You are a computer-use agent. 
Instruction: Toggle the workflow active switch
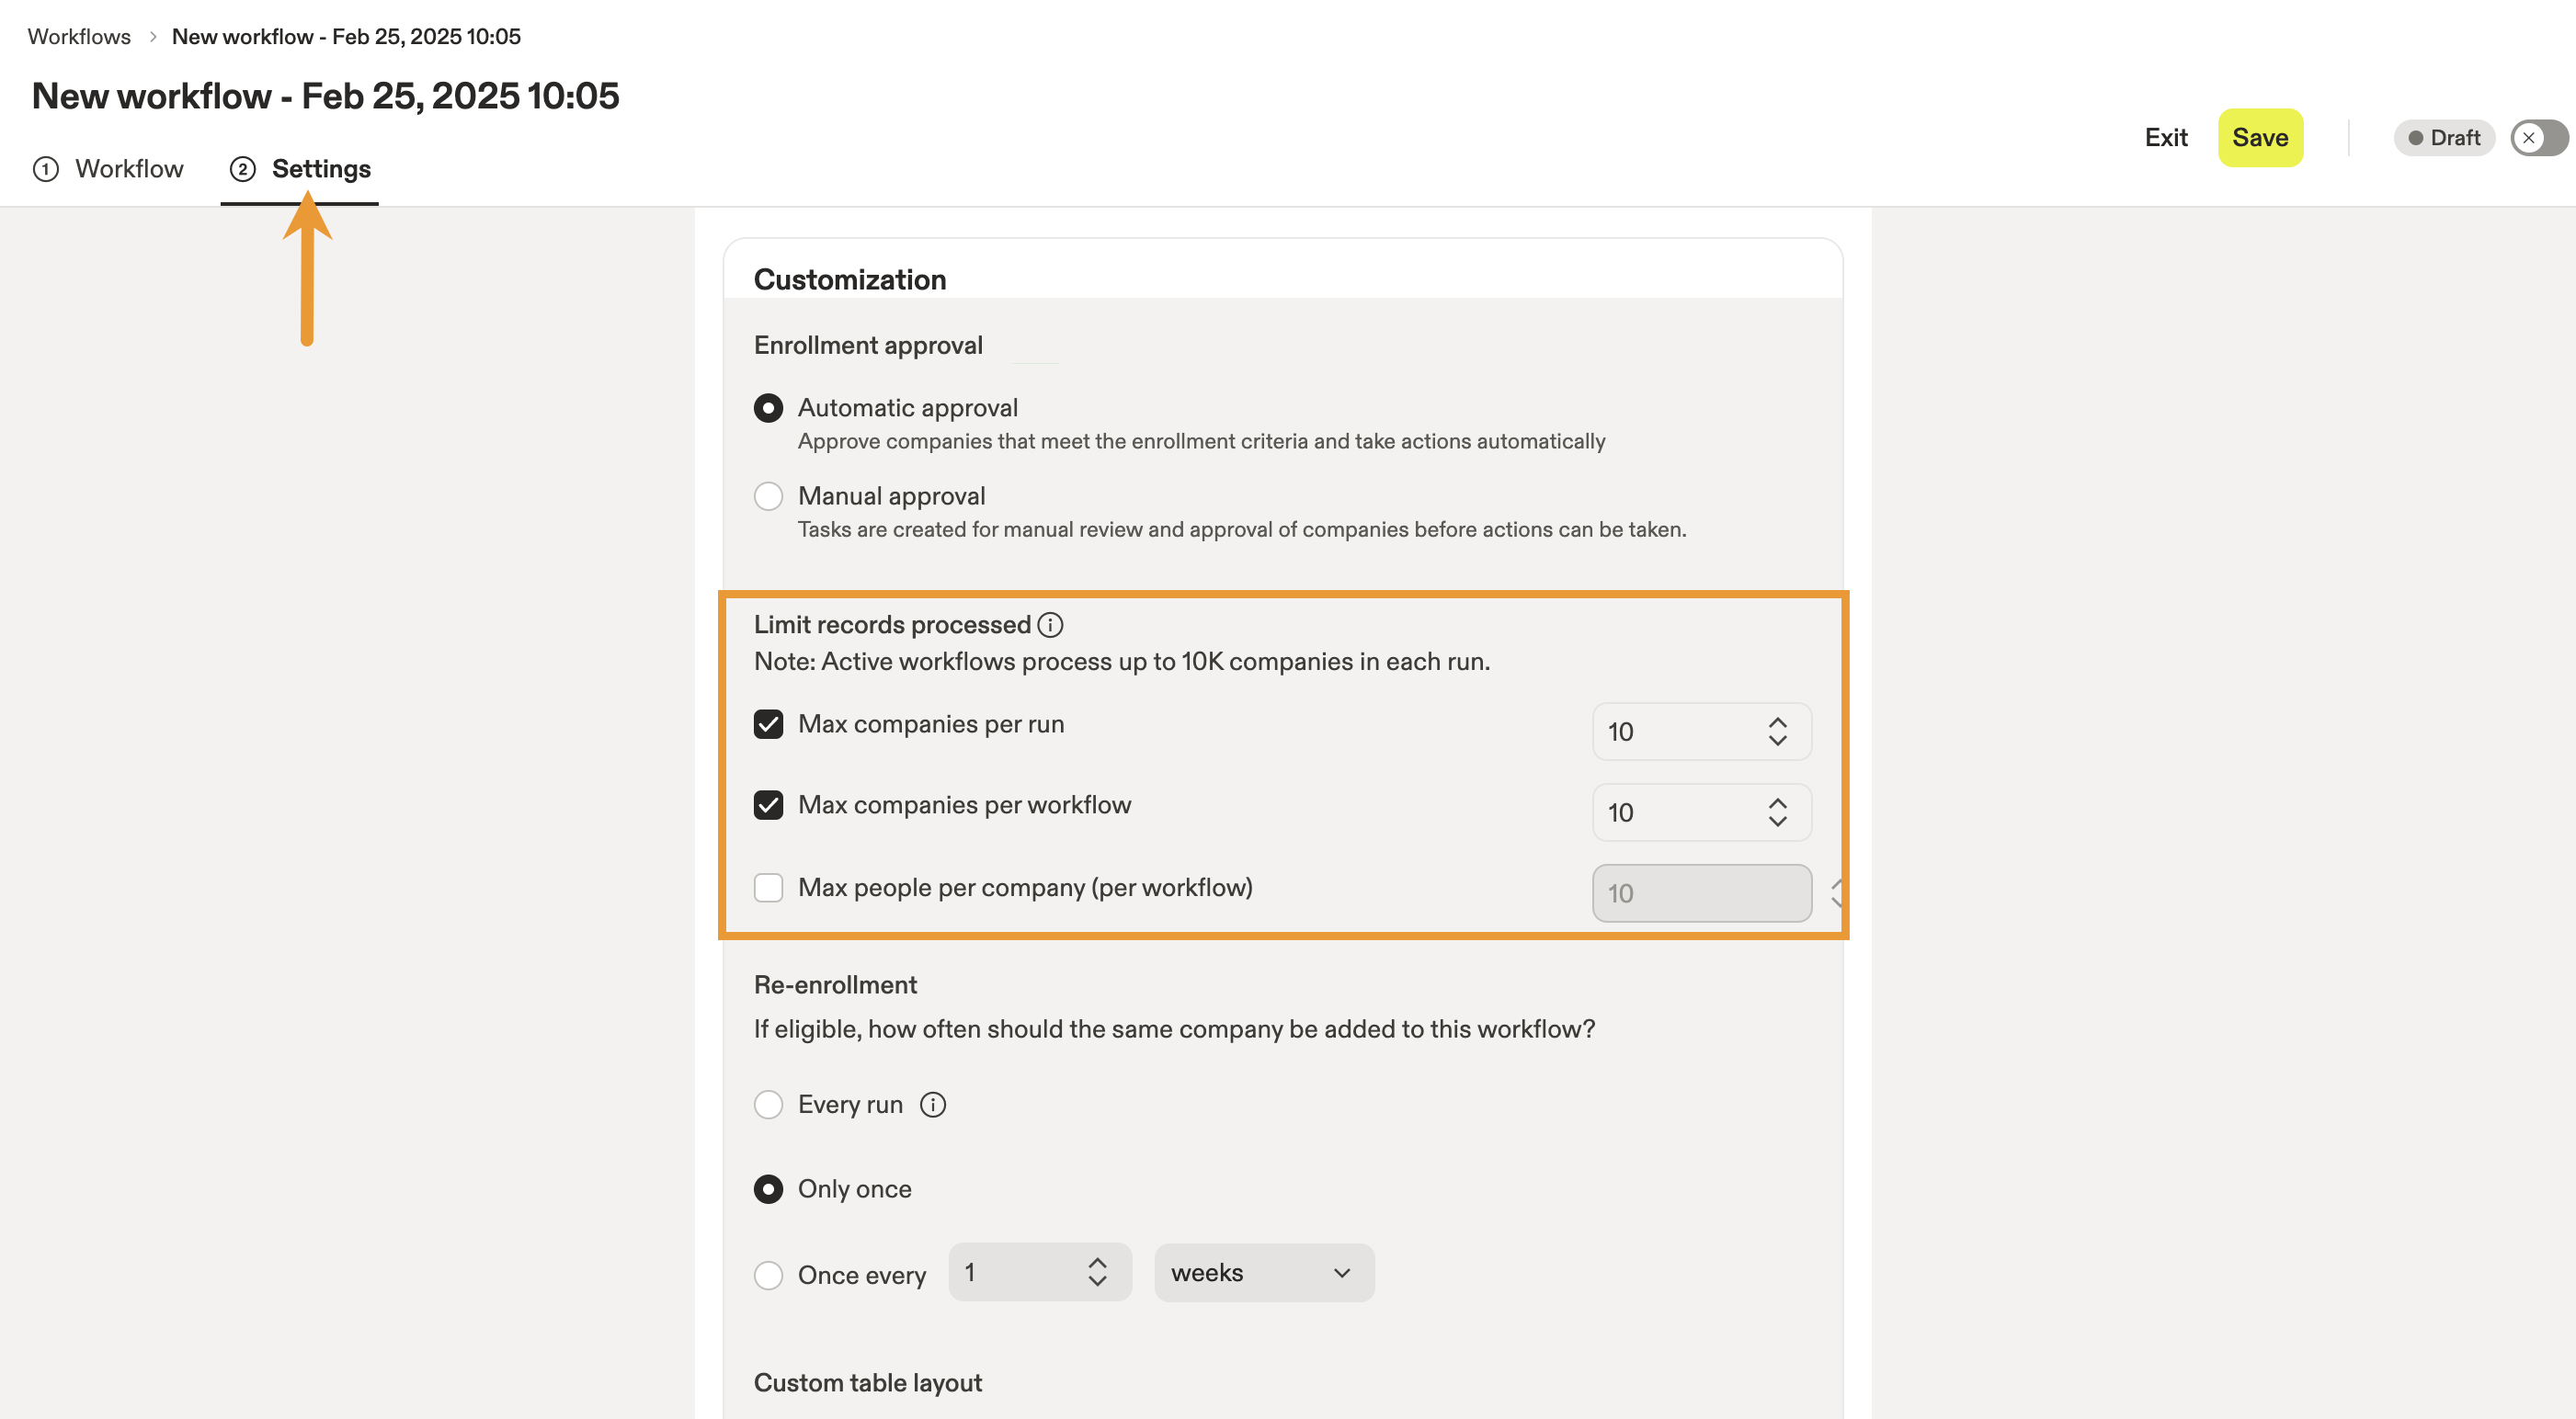click(x=2539, y=138)
